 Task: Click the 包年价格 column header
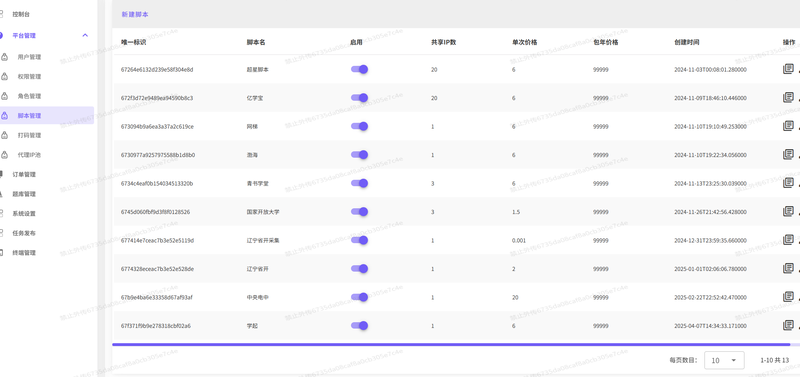click(606, 42)
